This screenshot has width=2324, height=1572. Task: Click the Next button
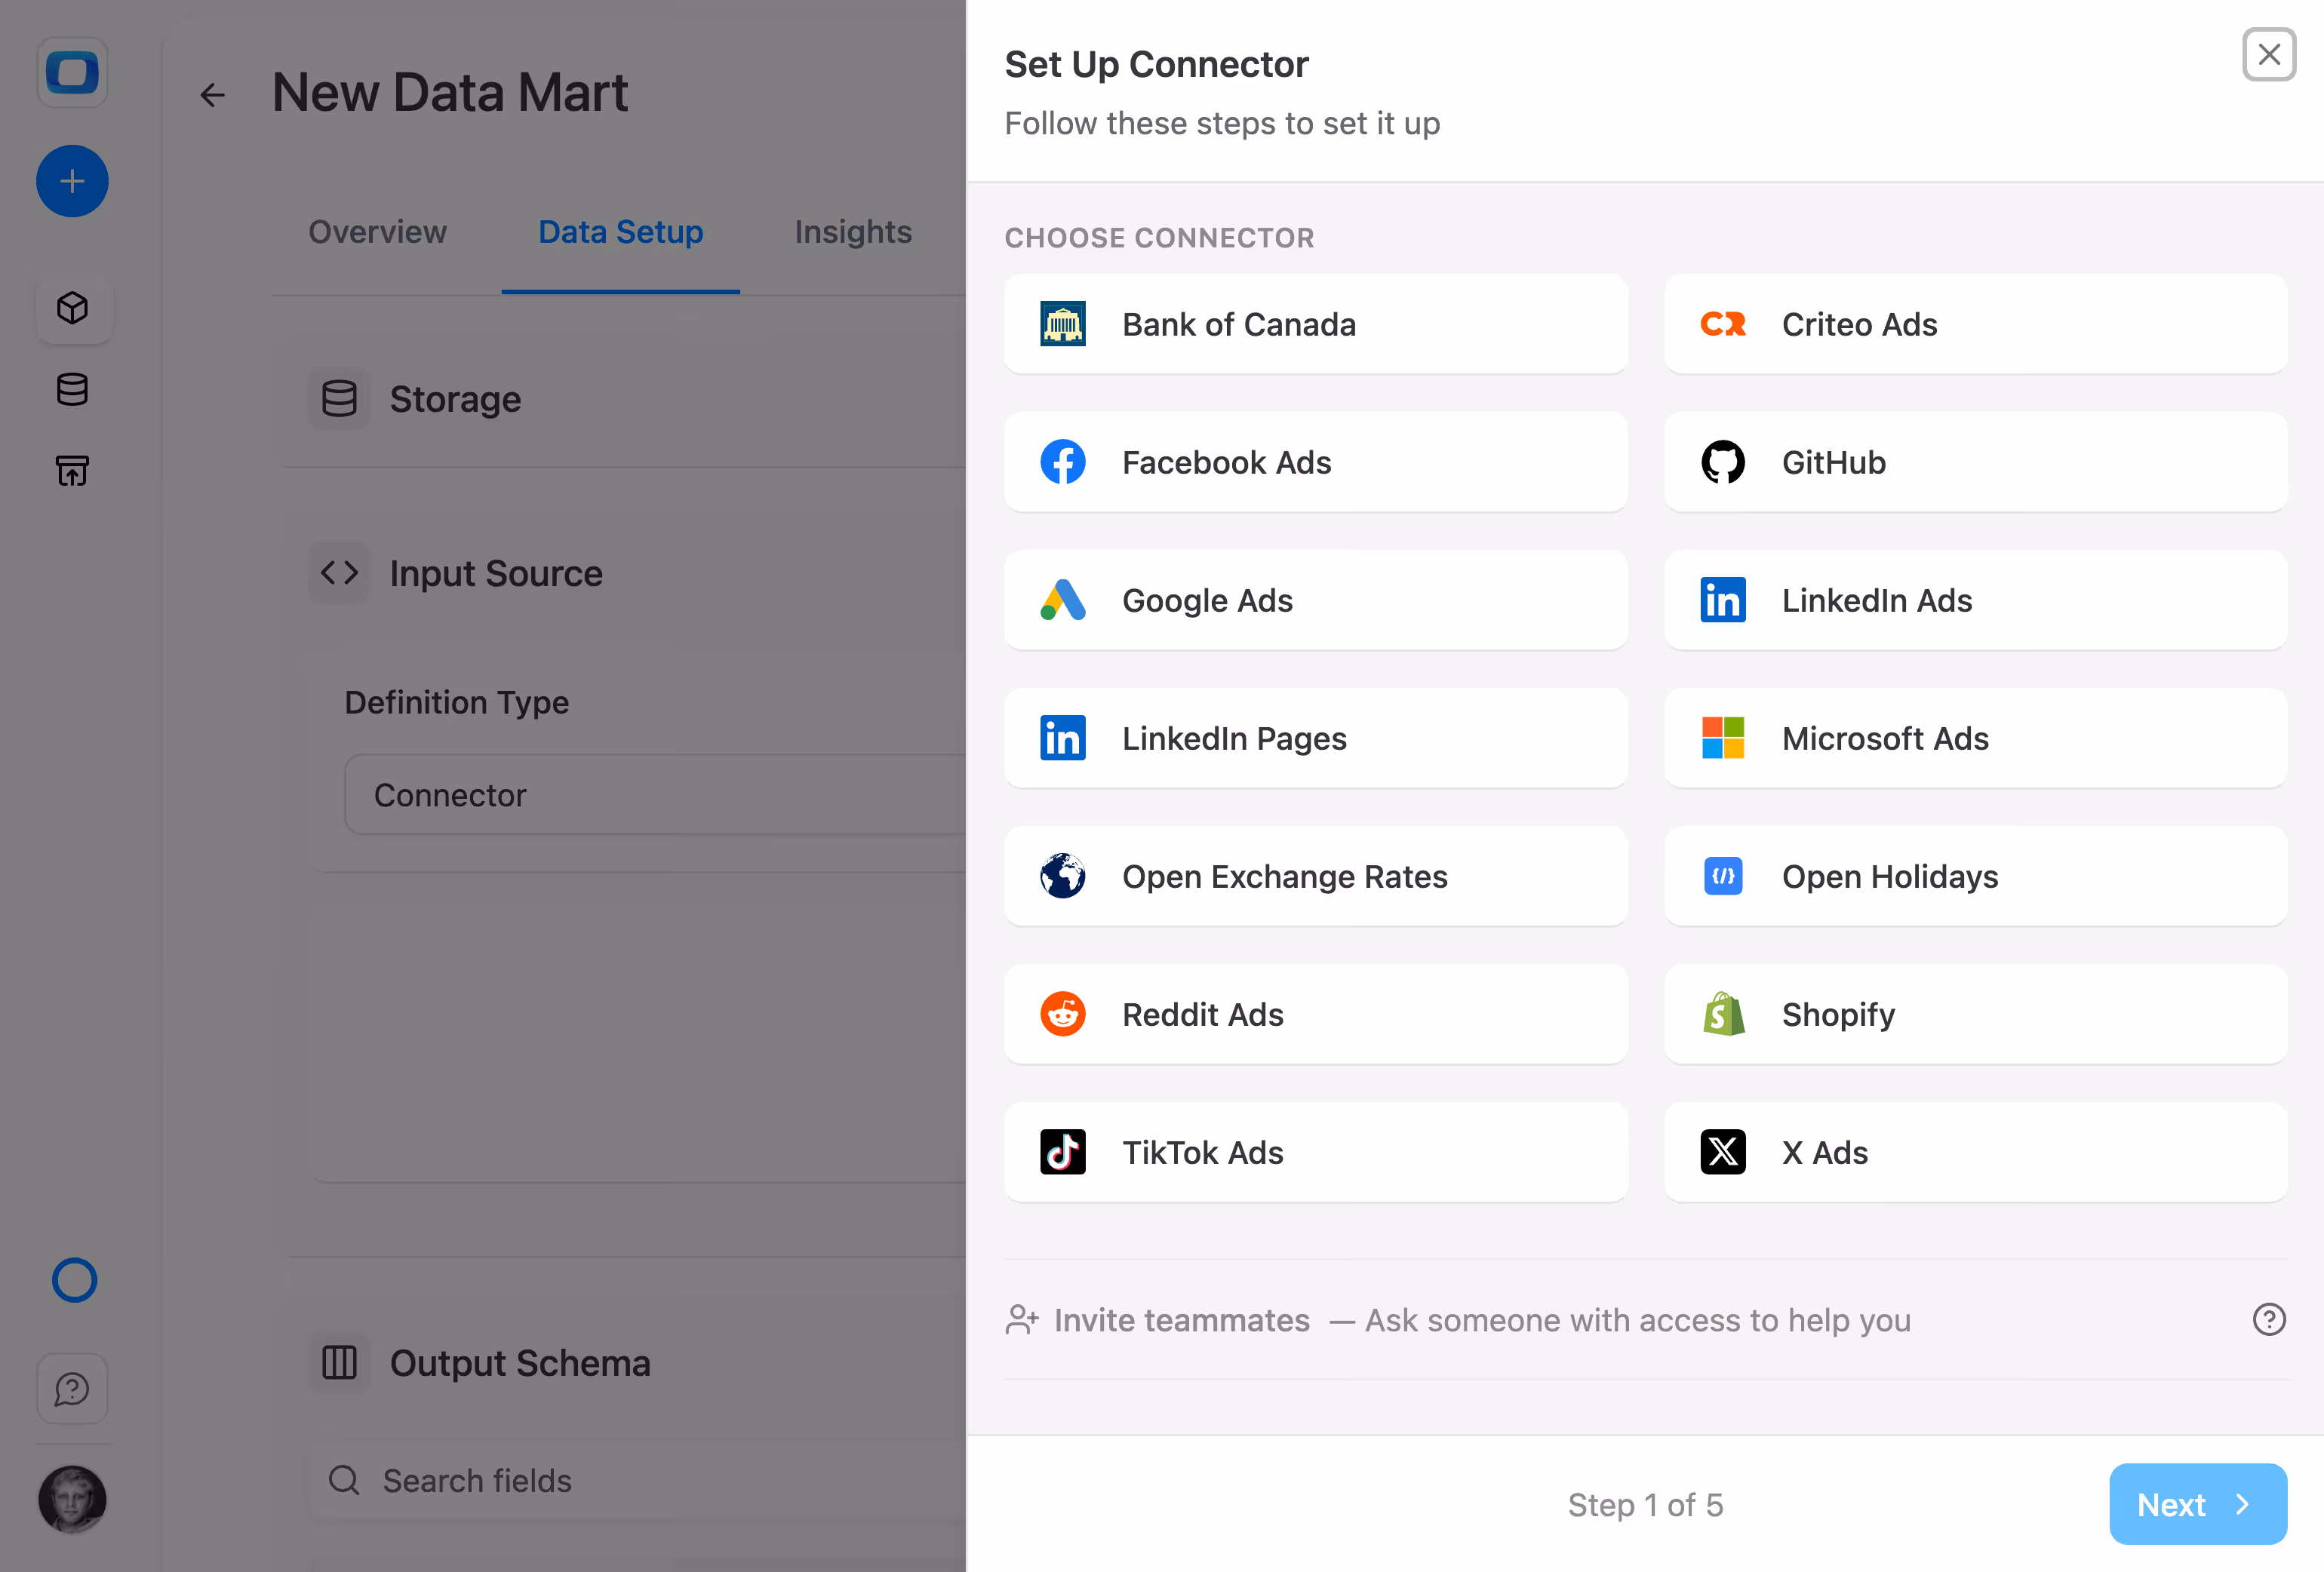(x=2198, y=1504)
